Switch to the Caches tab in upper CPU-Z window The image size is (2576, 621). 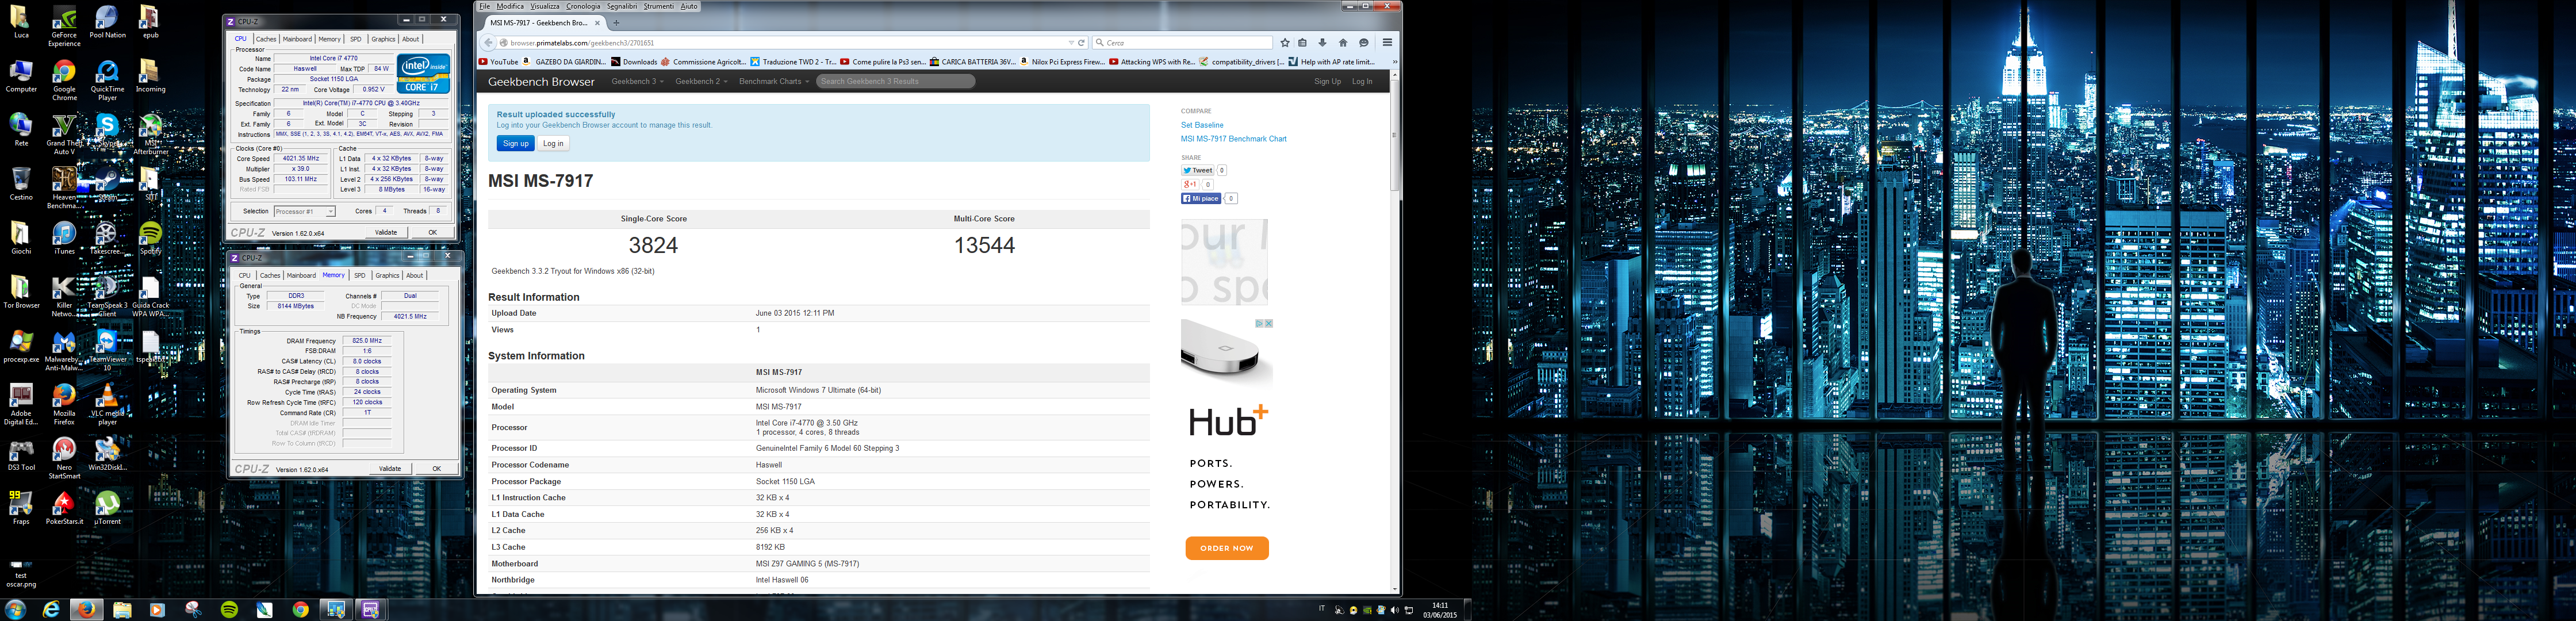point(266,39)
